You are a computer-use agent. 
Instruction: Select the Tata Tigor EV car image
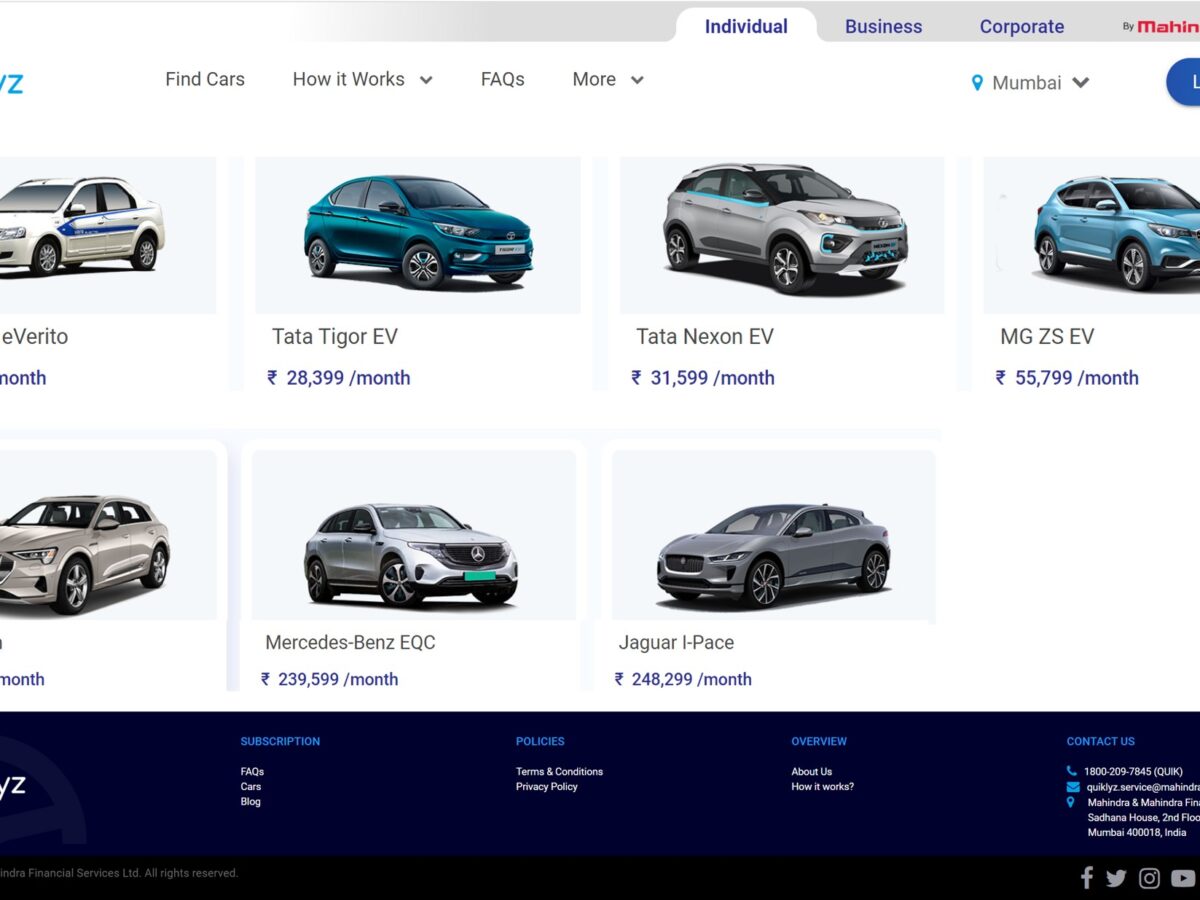coord(418,235)
